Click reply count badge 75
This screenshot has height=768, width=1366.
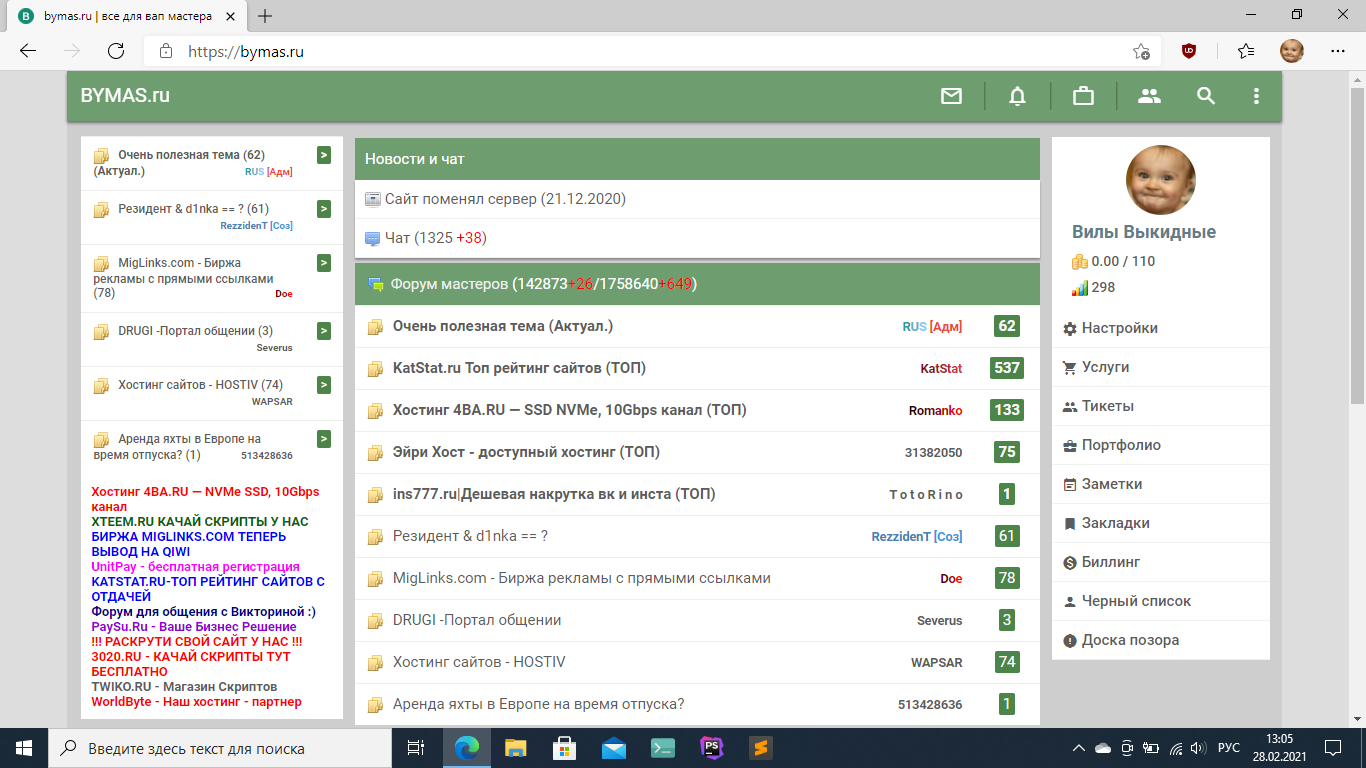(x=1007, y=452)
